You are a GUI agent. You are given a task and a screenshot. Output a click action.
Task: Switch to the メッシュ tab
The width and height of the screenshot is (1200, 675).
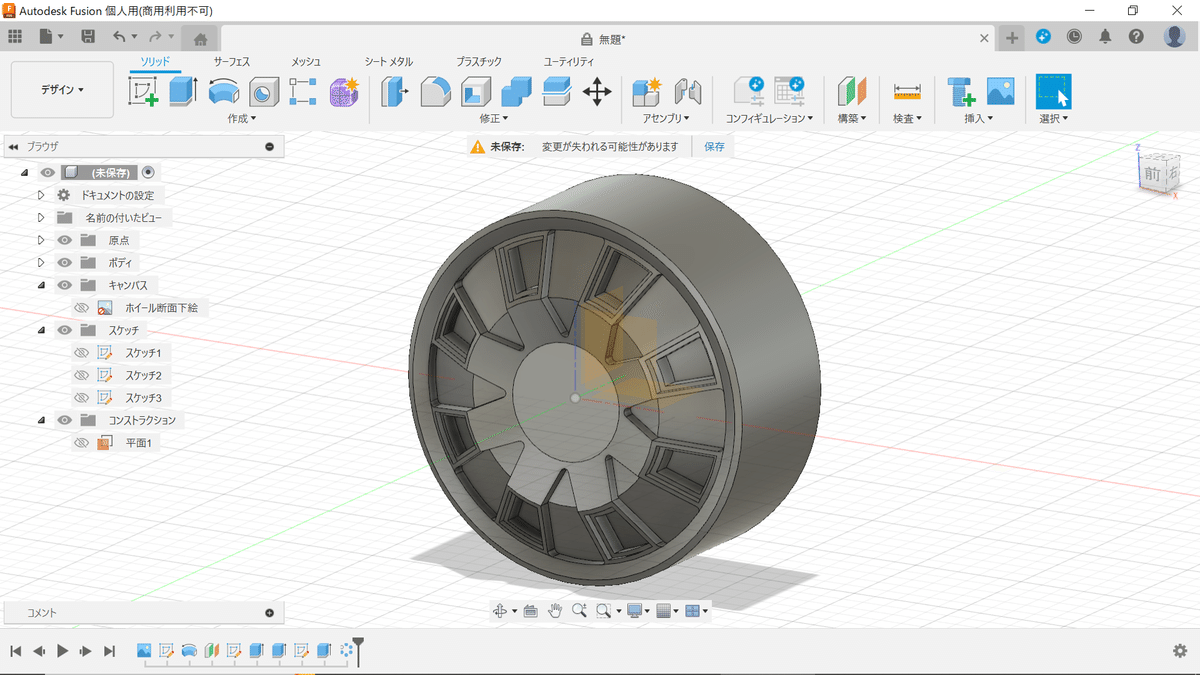306,62
